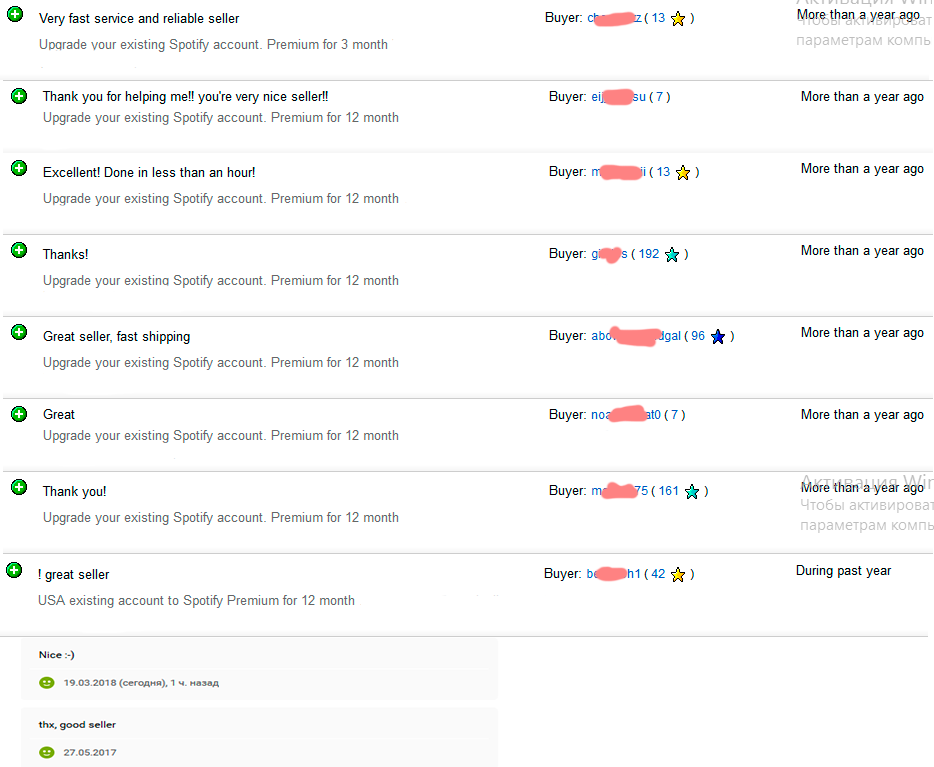
Task: Click the turquoise star next to score 192
Action: [x=672, y=255]
